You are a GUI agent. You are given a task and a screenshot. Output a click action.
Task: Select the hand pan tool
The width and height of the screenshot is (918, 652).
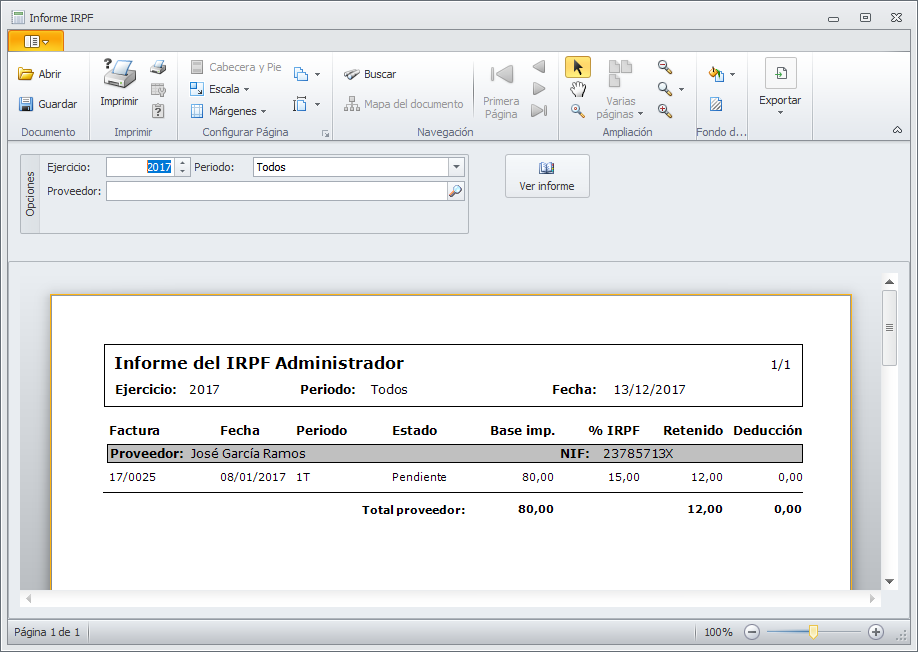coord(577,89)
